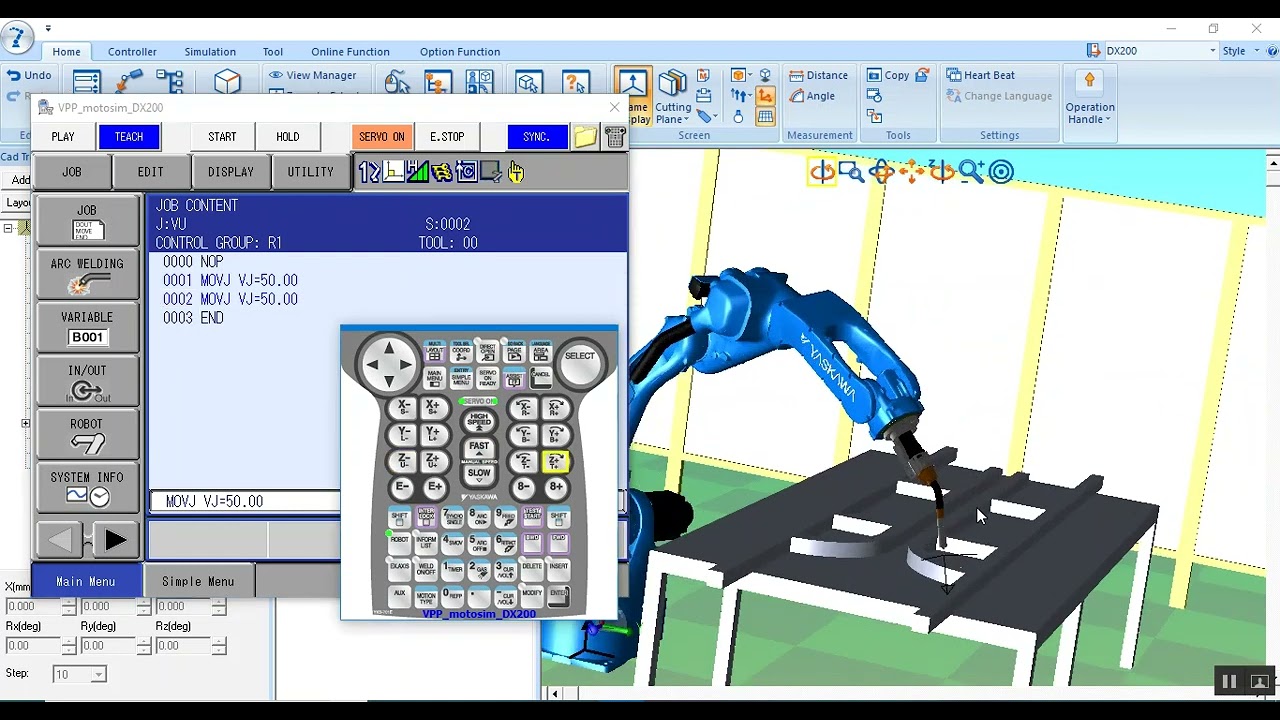Toggle the SERVO ON button
The width and height of the screenshot is (1280, 720).
point(382,137)
